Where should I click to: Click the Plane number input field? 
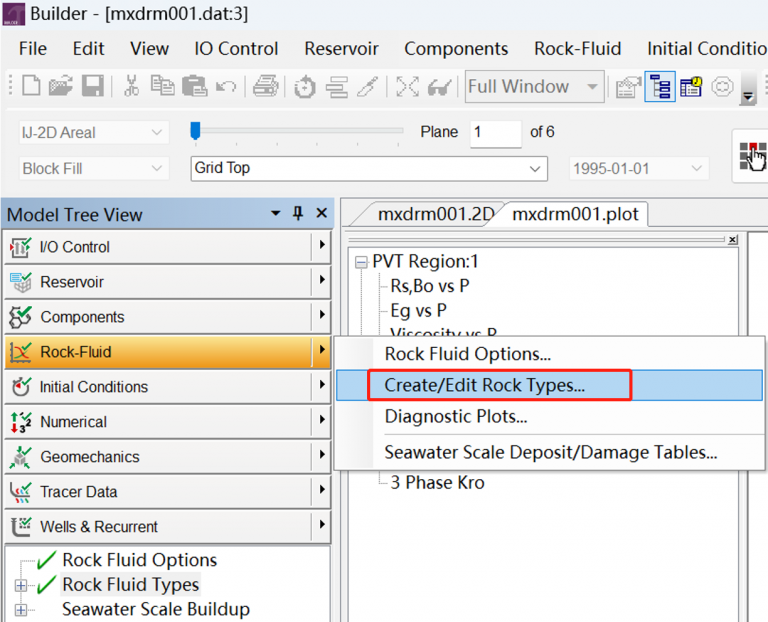495,132
